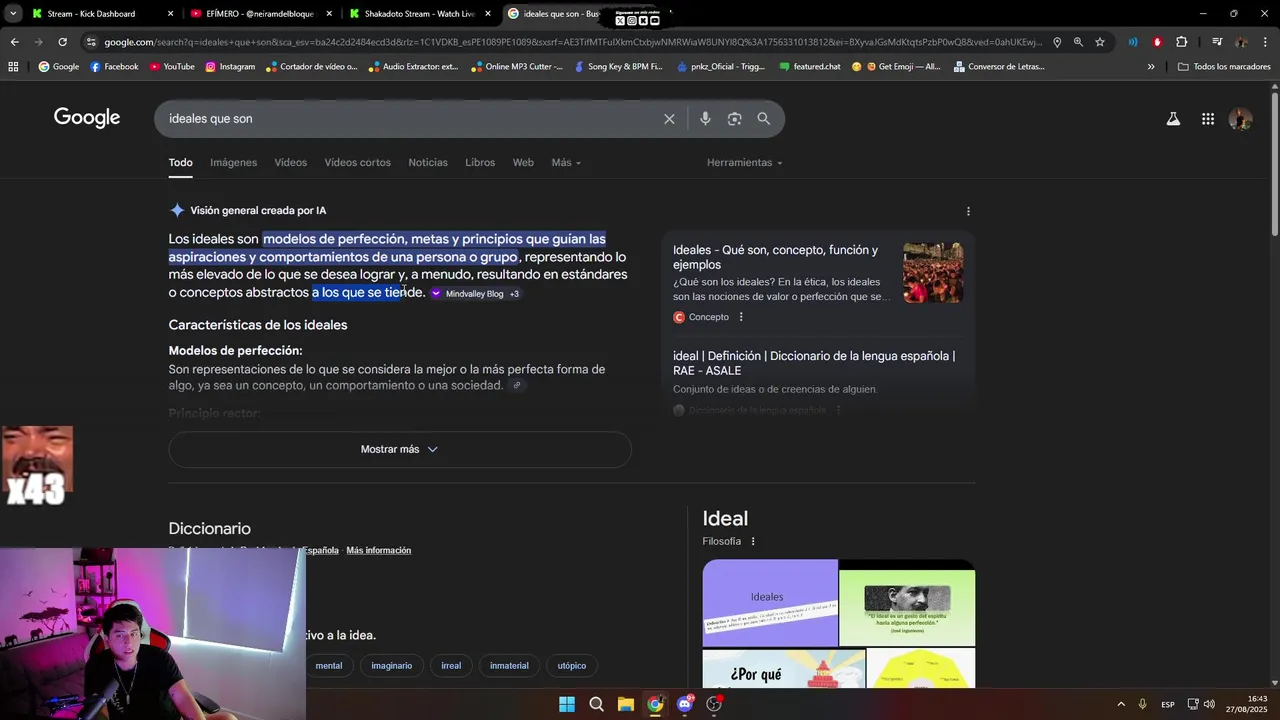Image resolution: width=1280 pixels, height=720 pixels.
Task: Reload the page
Action: tap(62, 42)
